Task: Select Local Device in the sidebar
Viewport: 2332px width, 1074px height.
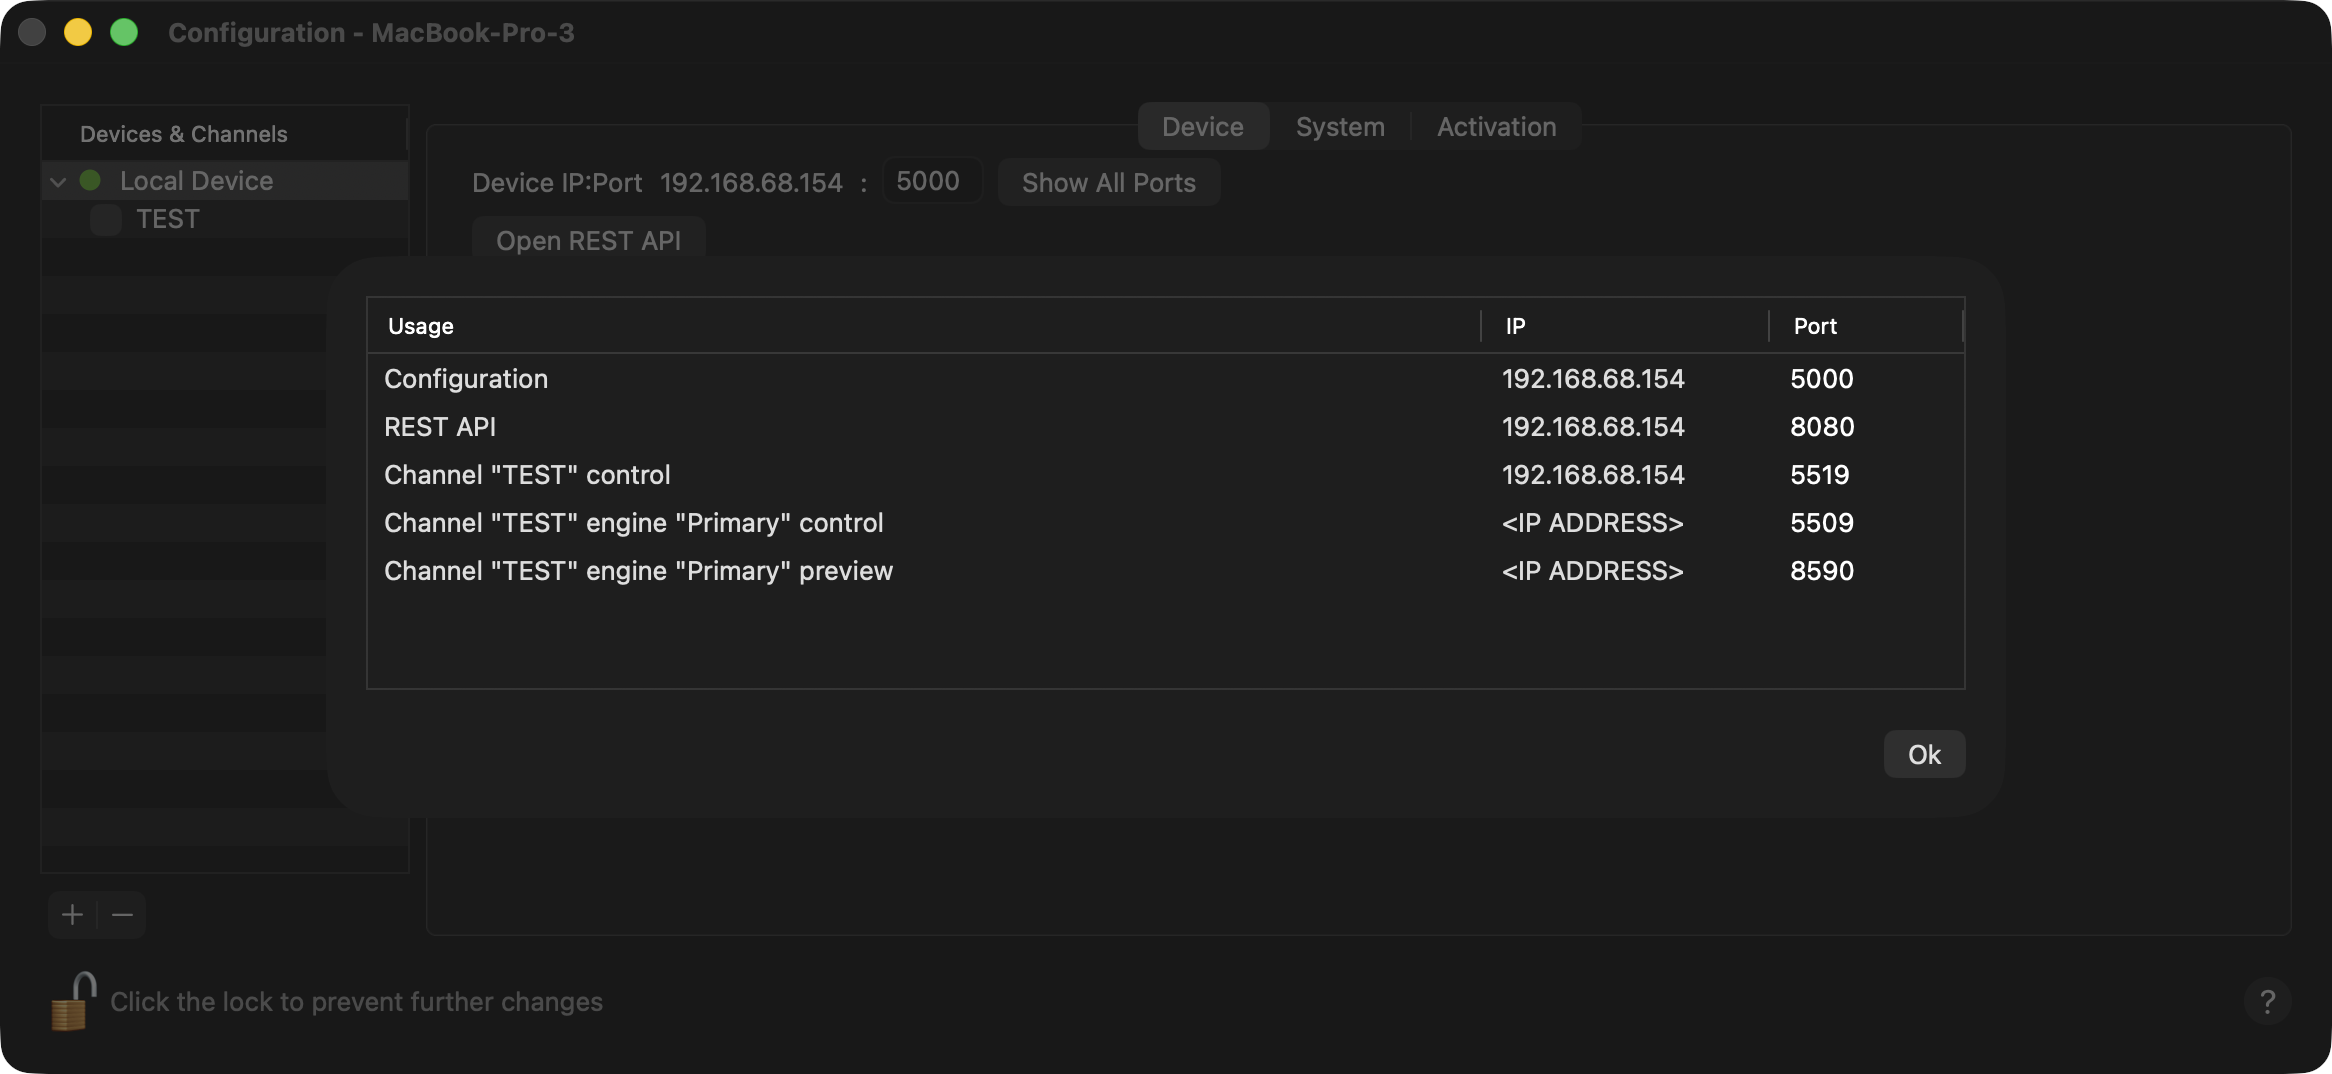Action: click(x=225, y=181)
